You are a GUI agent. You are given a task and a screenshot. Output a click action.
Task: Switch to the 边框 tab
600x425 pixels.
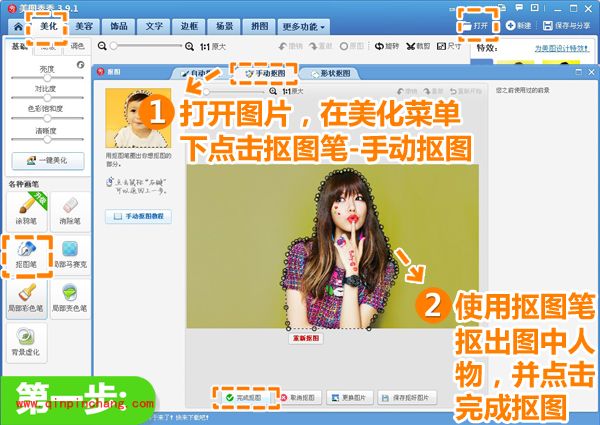click(189, 26)
